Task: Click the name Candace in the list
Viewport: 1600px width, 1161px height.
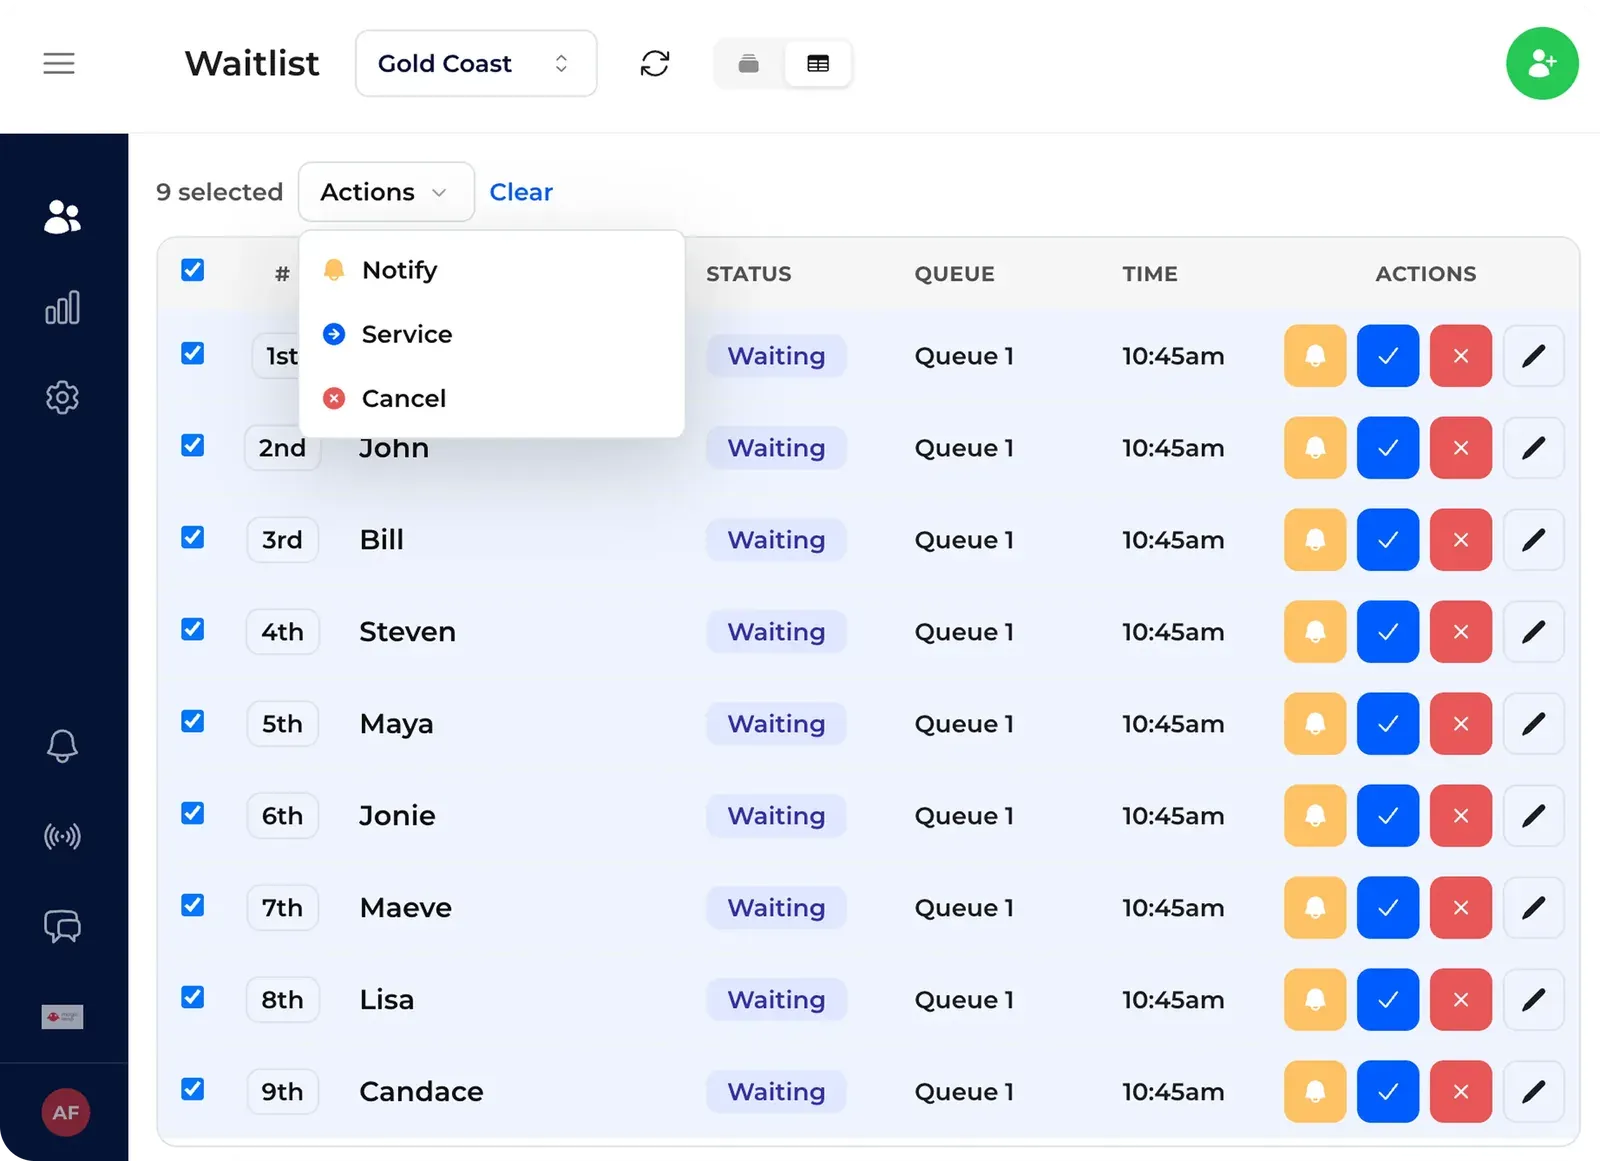Action: pos(421,1092)
